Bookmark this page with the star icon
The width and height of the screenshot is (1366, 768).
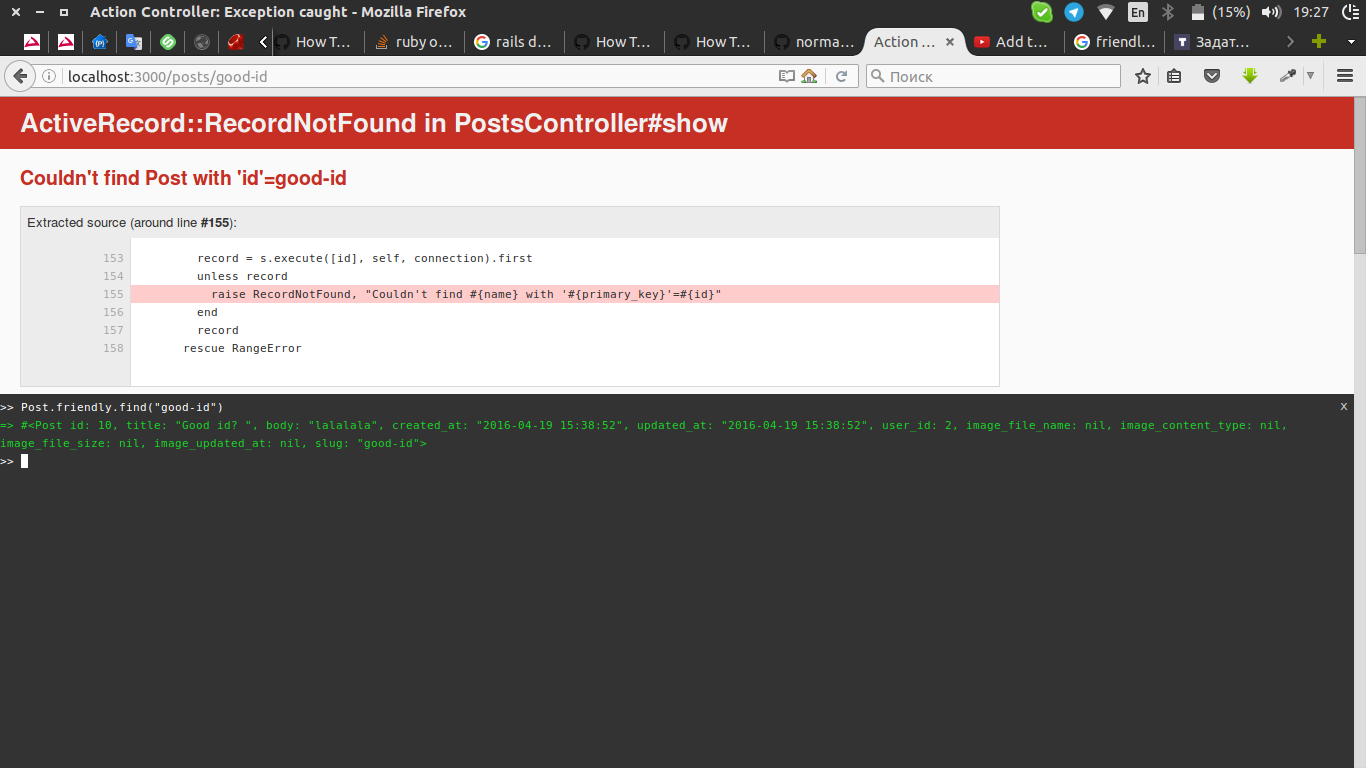1143,76
